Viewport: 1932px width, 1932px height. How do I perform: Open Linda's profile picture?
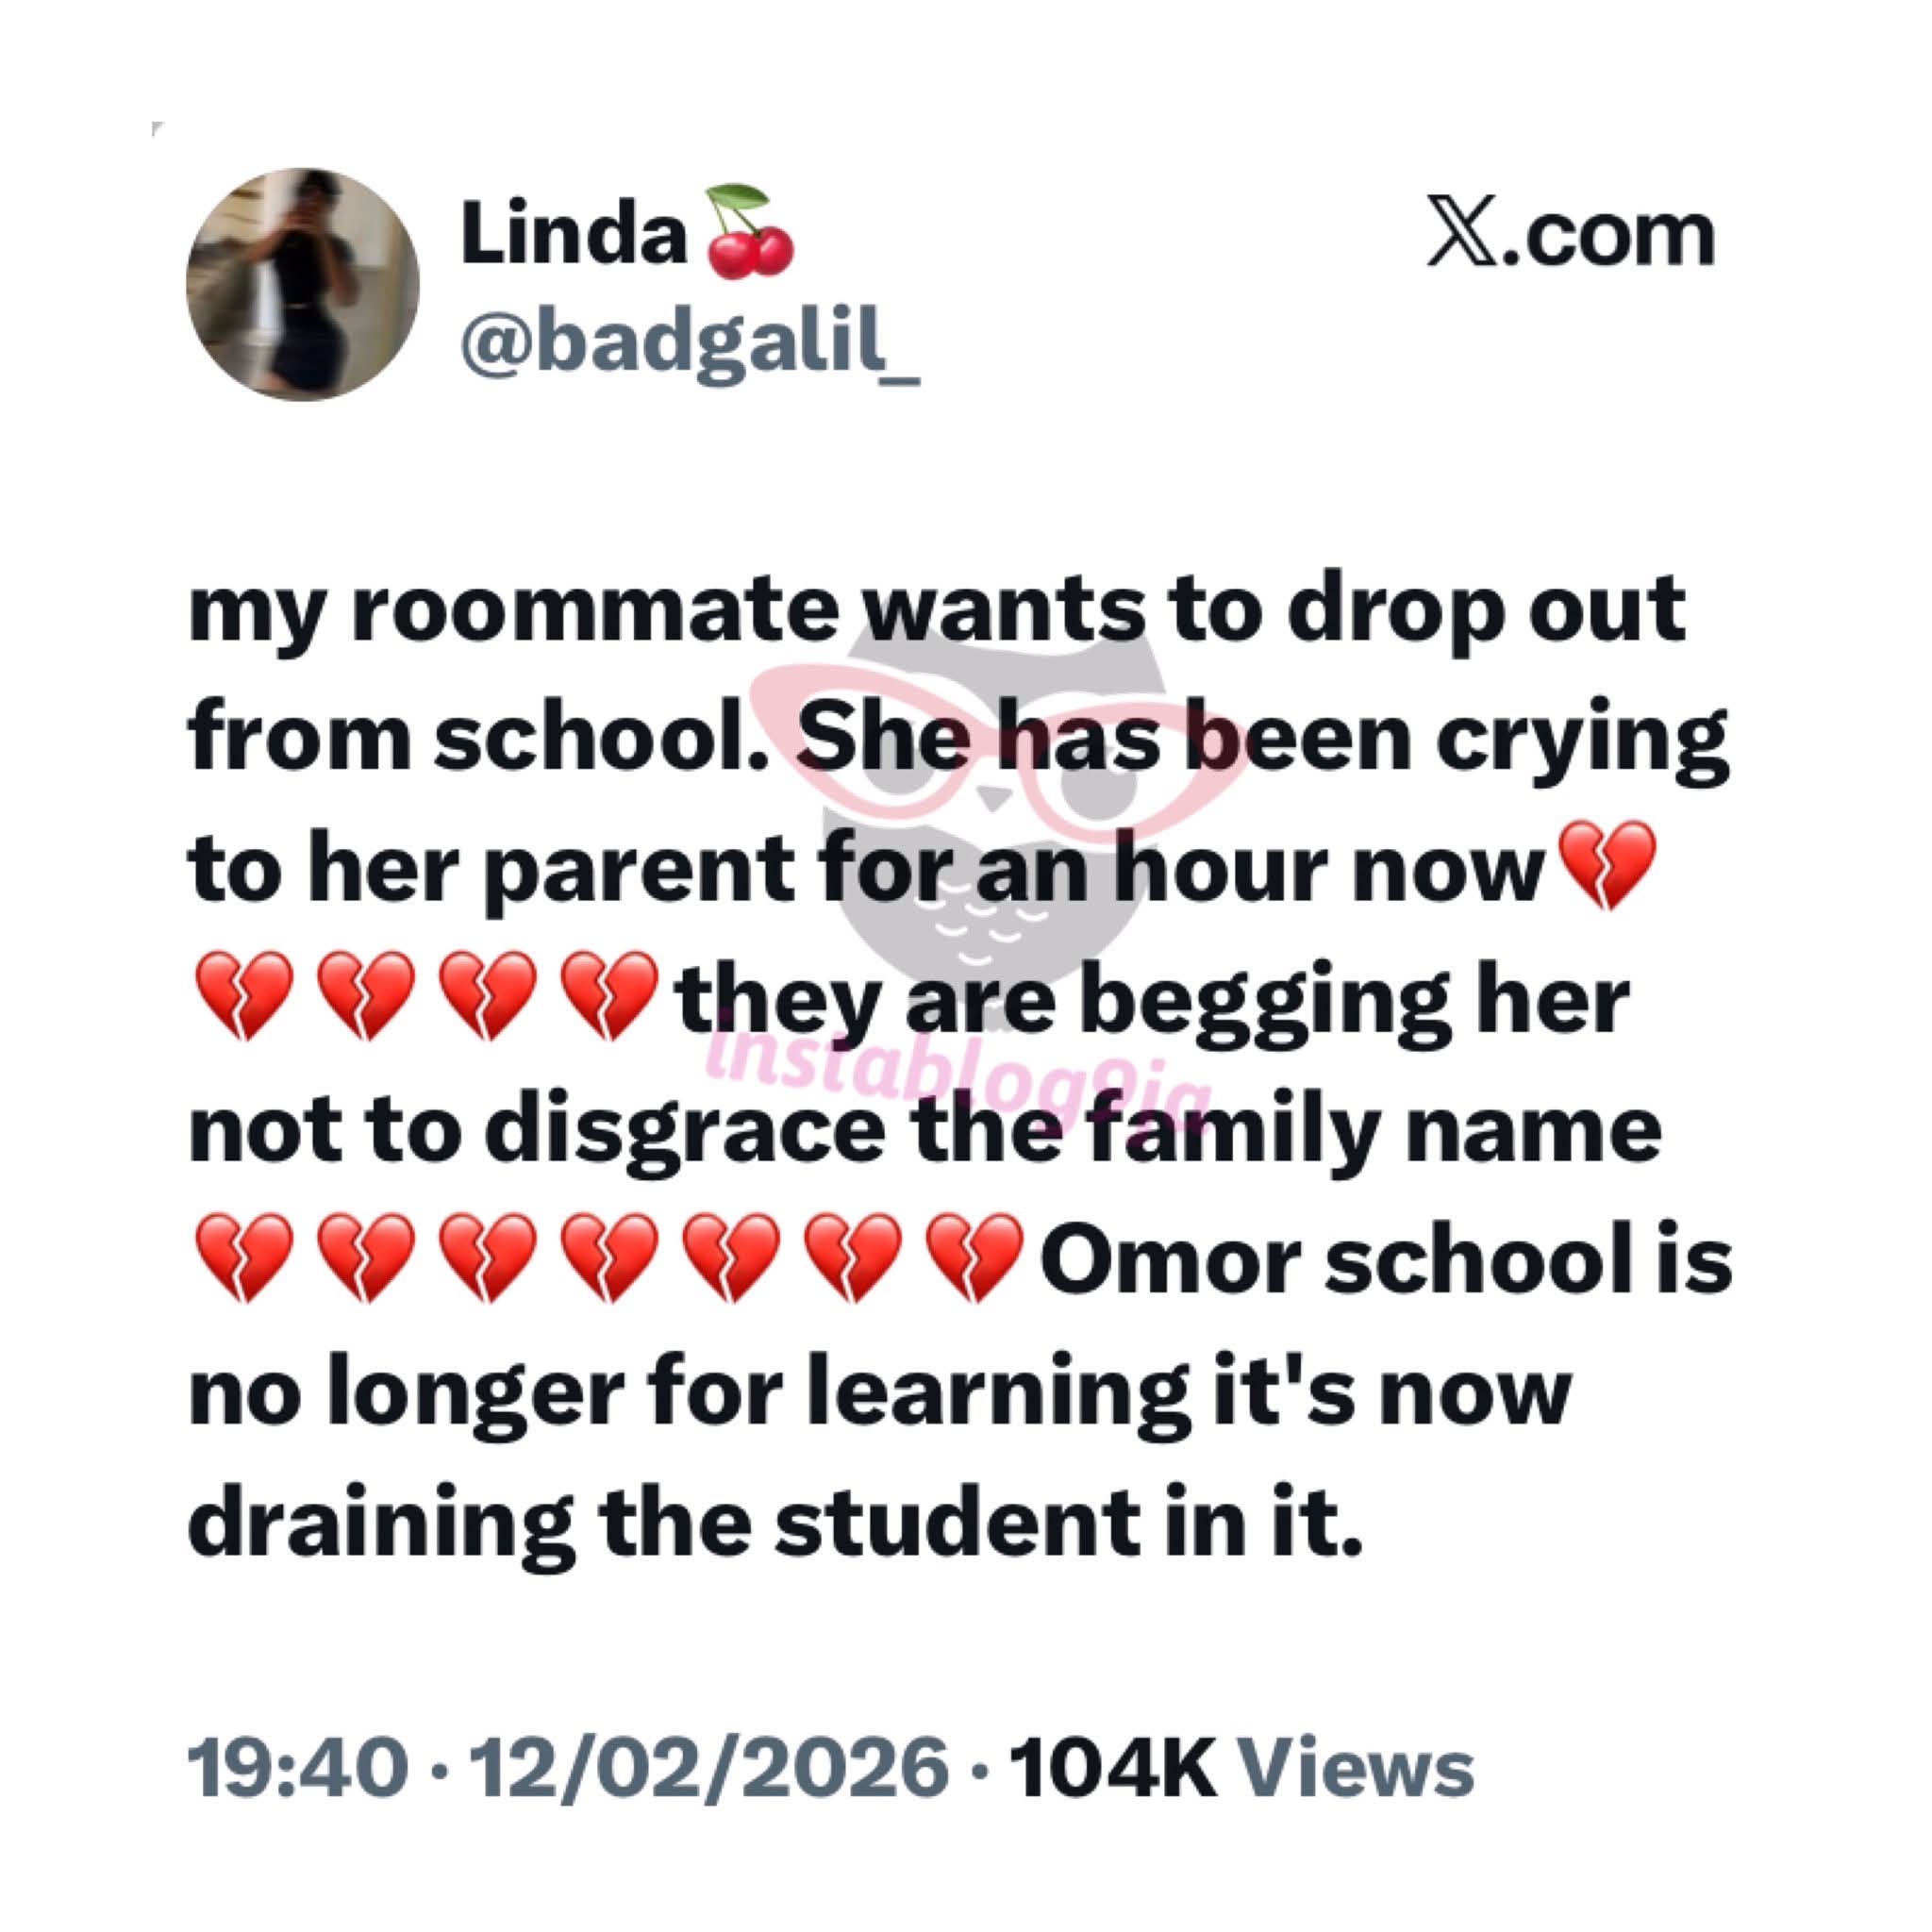(x=301, y=286)
